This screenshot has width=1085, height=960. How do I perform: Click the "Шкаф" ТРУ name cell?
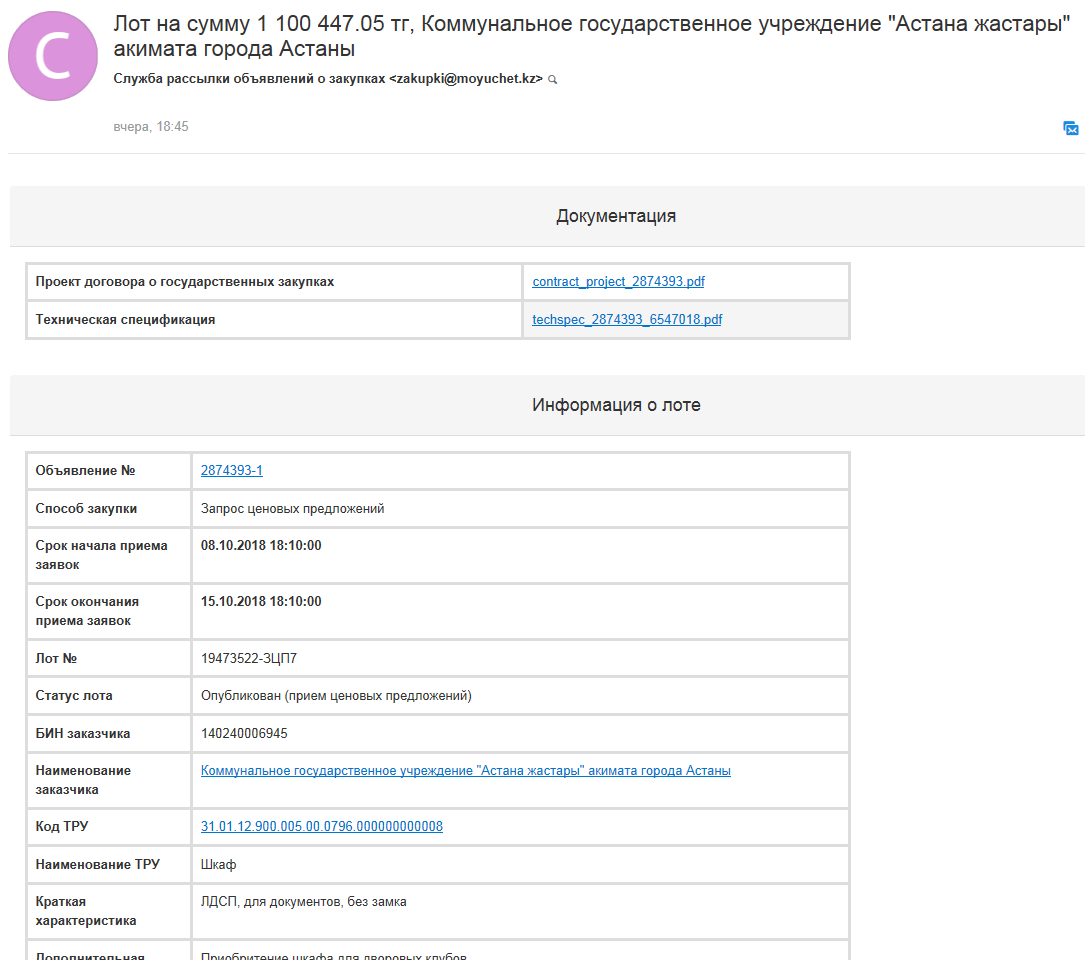click(520, 864)
